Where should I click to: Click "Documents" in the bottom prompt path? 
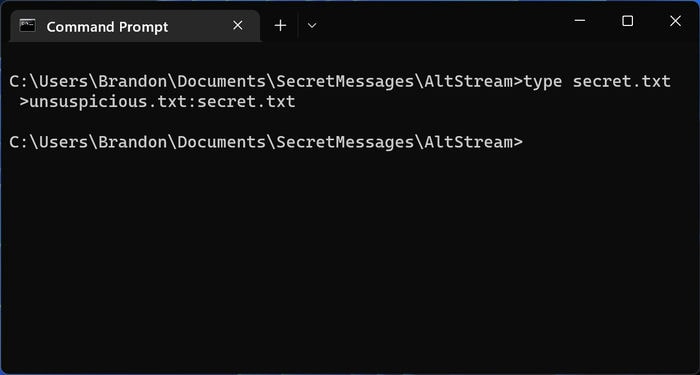221,142
